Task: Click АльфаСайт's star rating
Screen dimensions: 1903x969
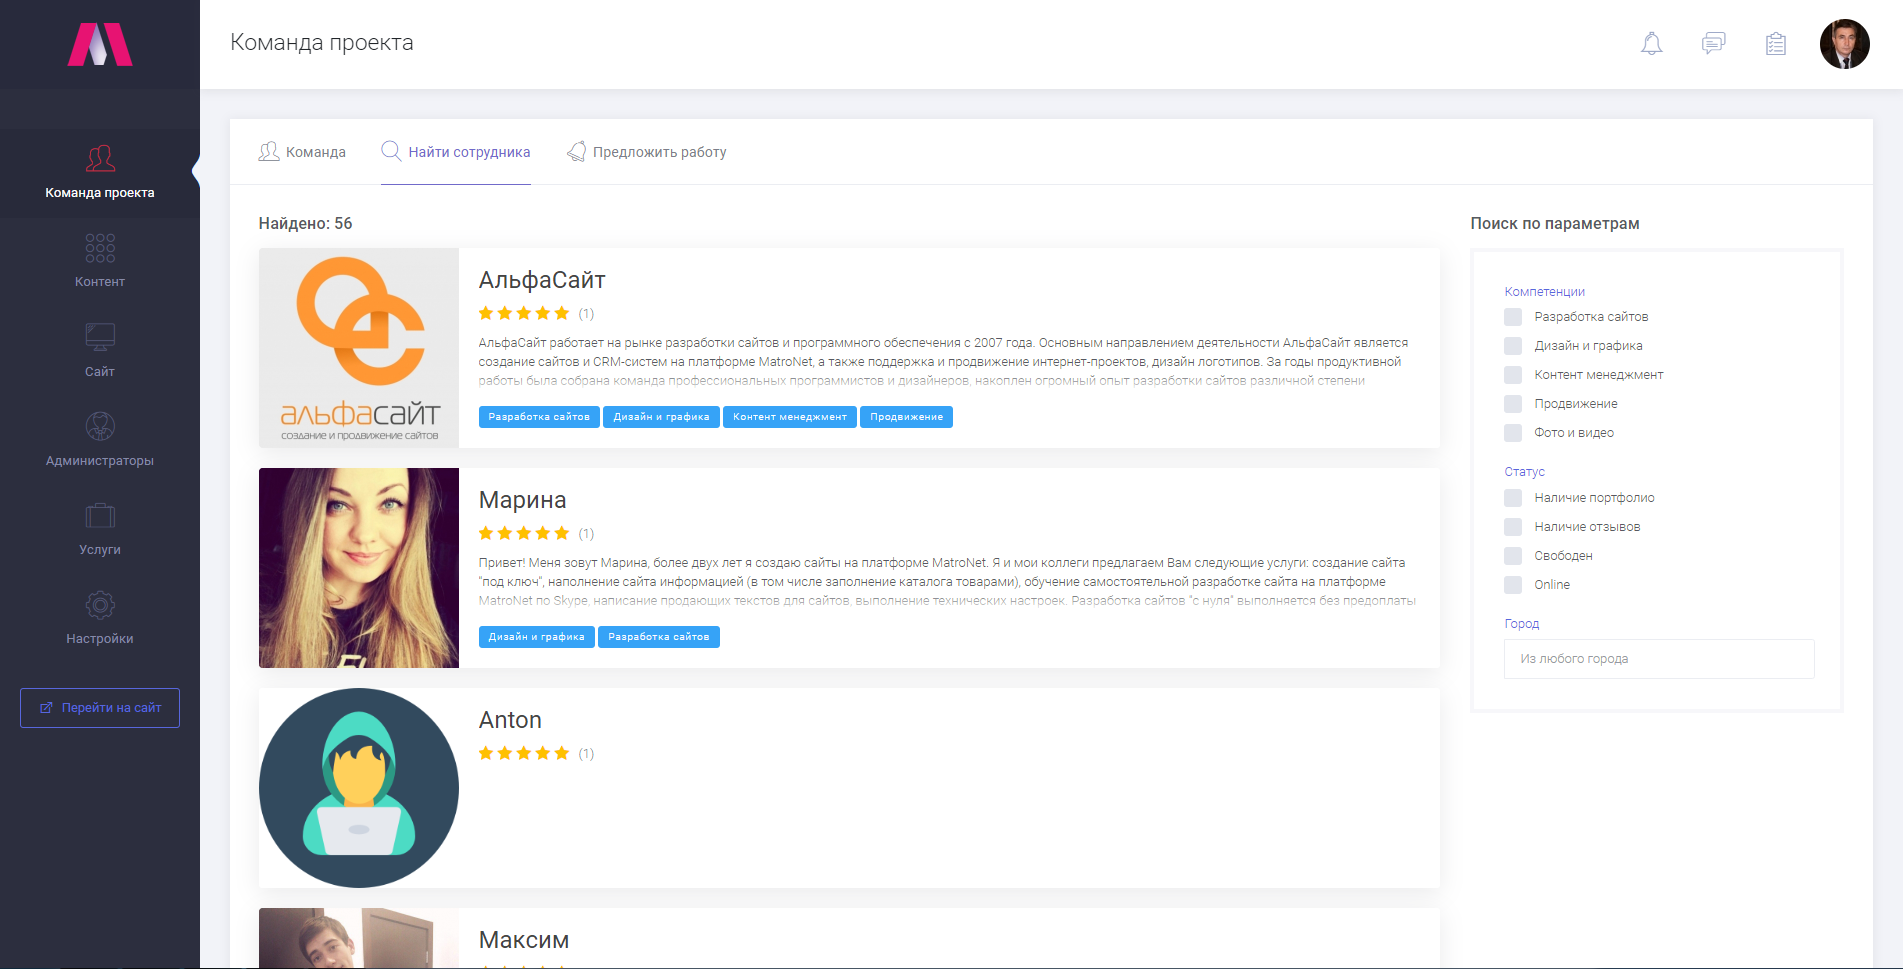Action: coord(524,313)
